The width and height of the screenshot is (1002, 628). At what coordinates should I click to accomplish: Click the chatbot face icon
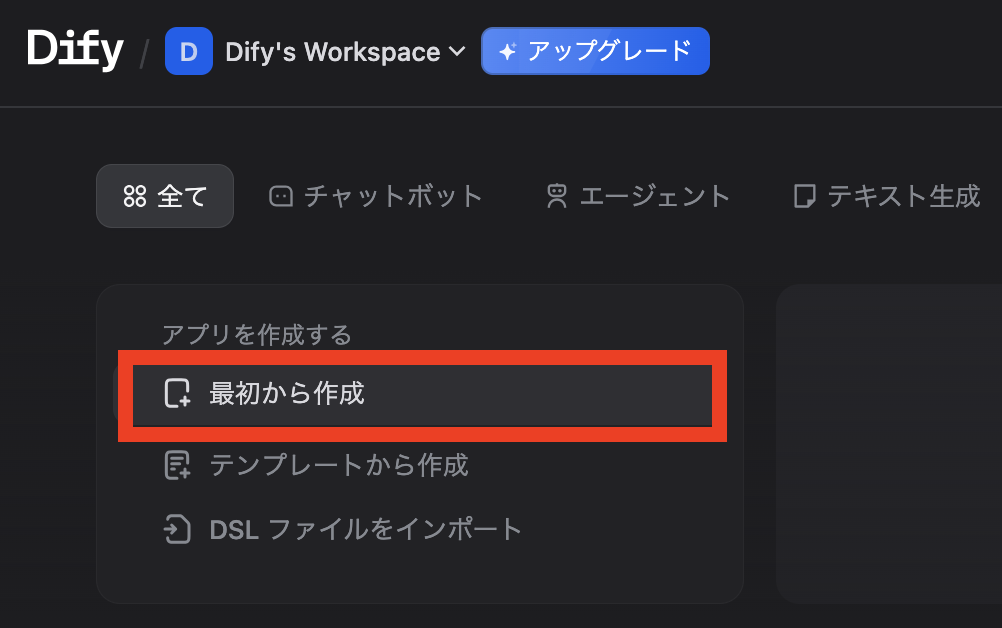point(281,196)
